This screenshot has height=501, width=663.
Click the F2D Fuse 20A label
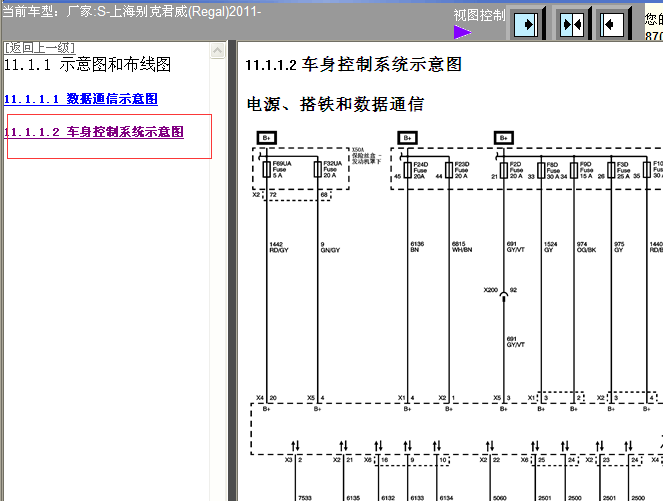[516, 170]
